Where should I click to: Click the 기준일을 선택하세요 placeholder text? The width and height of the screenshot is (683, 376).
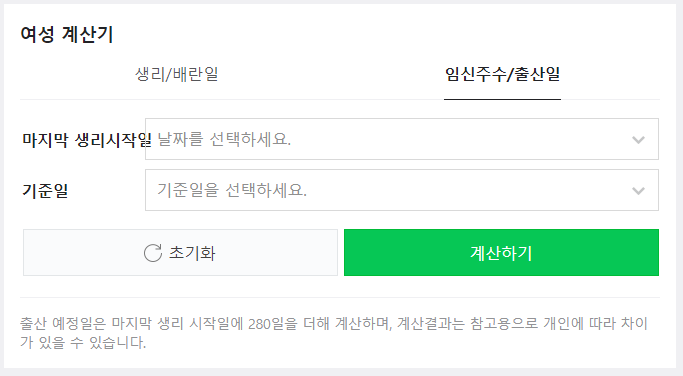point(232,190)
